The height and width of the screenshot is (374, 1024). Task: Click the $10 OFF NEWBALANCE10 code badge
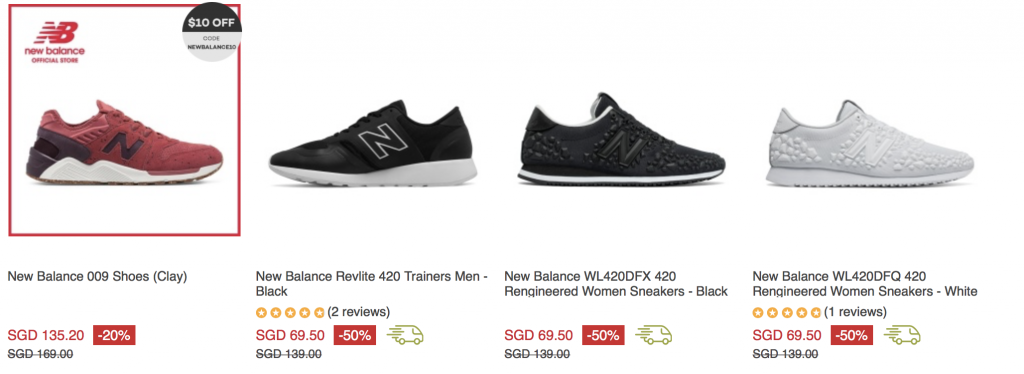(x=212, y=34)
